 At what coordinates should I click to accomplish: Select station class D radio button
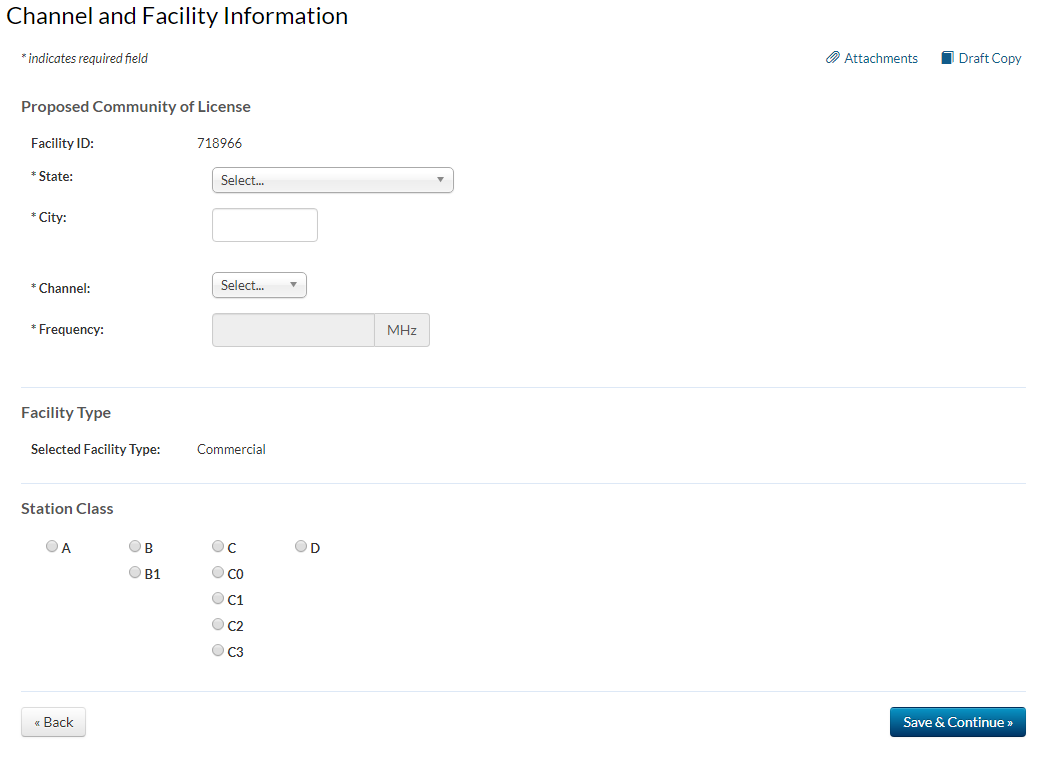301,547
